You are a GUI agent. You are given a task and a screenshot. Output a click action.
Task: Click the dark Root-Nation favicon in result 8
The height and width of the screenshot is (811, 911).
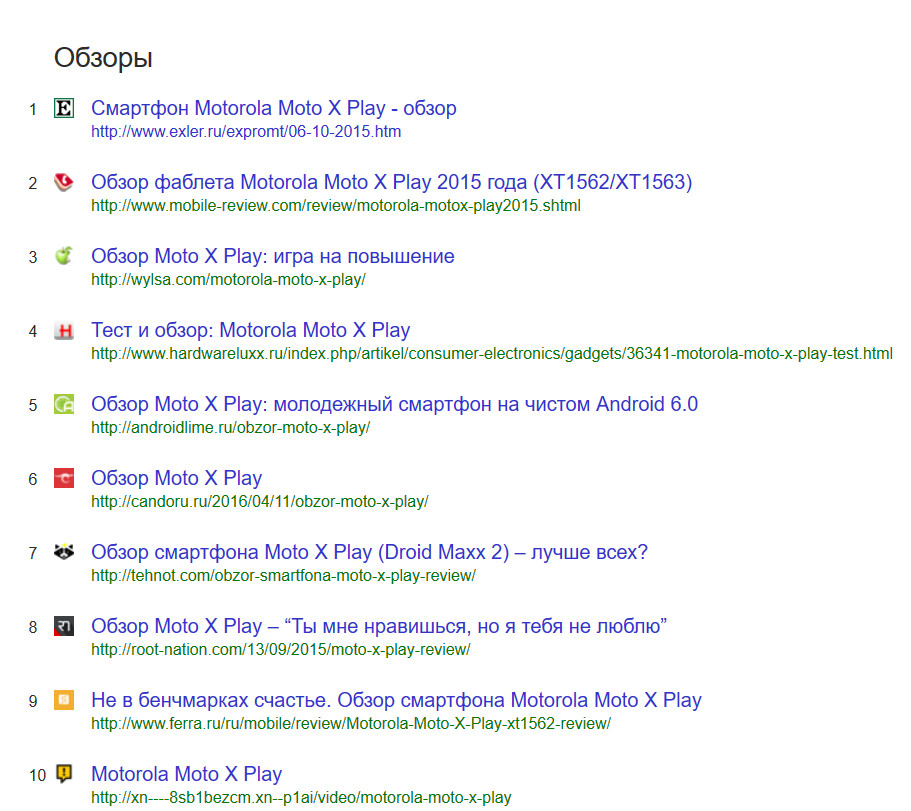coord(64,627)
